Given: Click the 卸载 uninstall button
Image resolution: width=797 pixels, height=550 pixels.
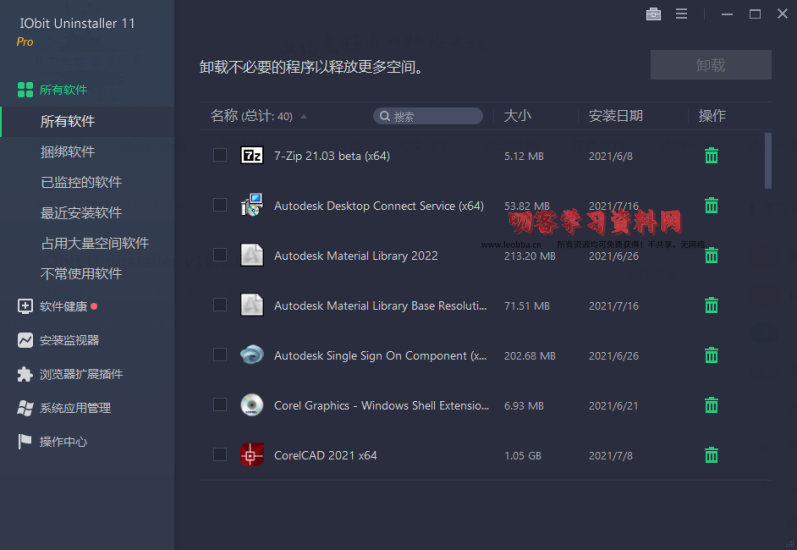Looking at the screenshot, I should click(711, 65).
